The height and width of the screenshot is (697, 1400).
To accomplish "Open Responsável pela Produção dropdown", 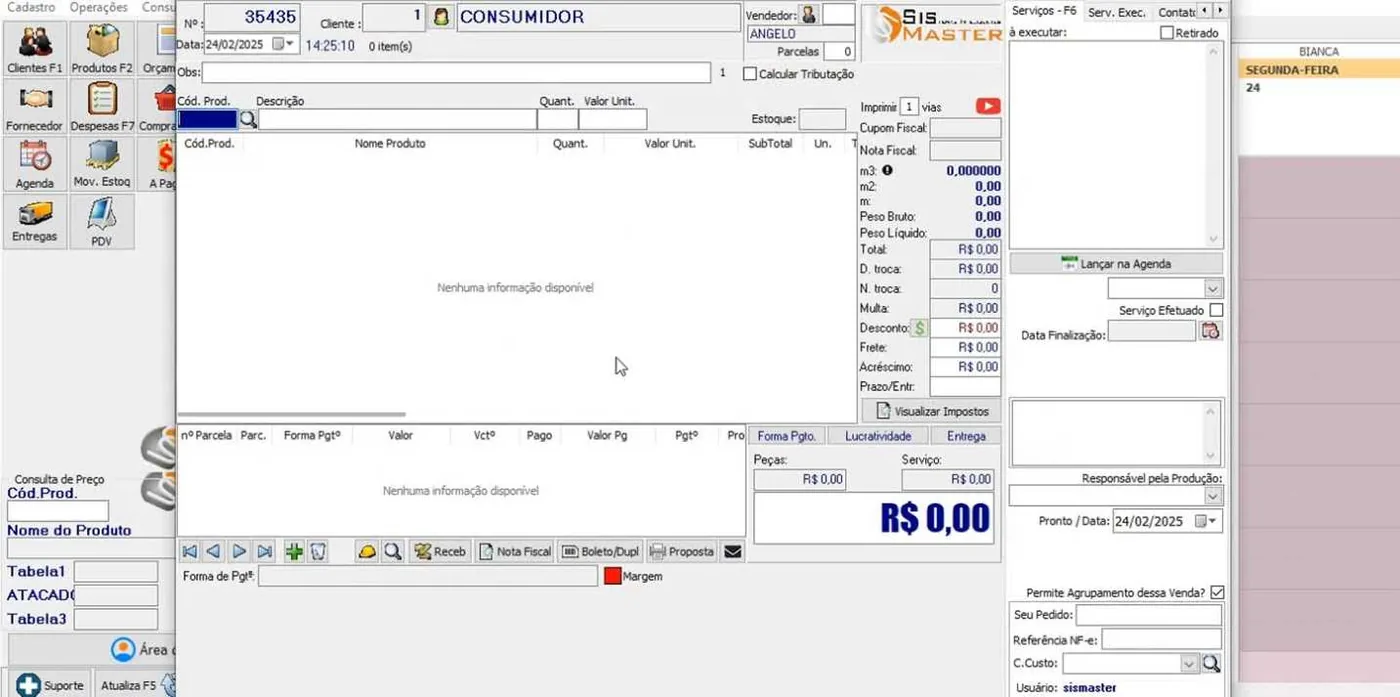I will tap(1213, 496).
